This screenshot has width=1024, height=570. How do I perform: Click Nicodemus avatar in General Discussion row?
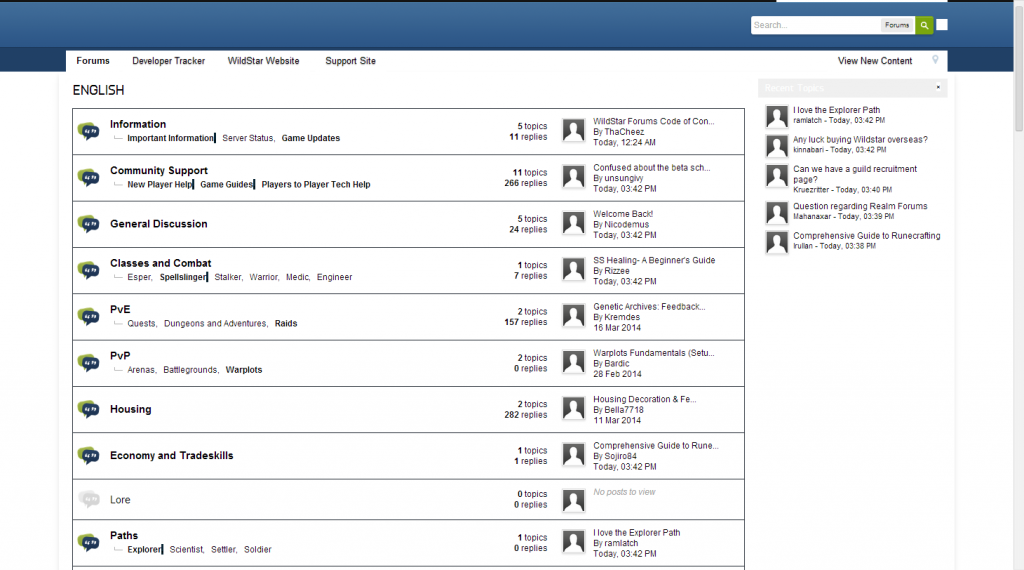click(573, 223)
